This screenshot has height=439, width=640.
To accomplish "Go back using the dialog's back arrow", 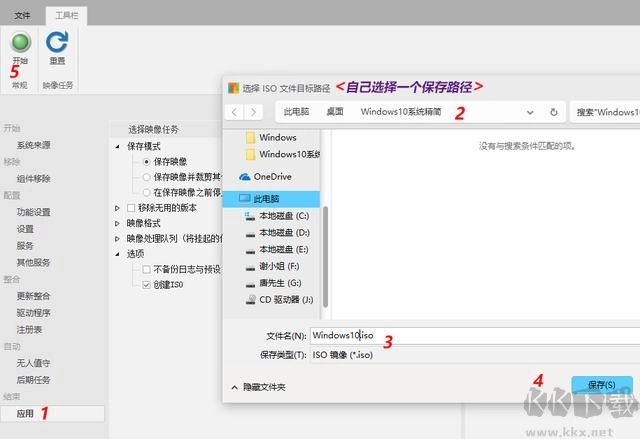I will coord(235,112).
